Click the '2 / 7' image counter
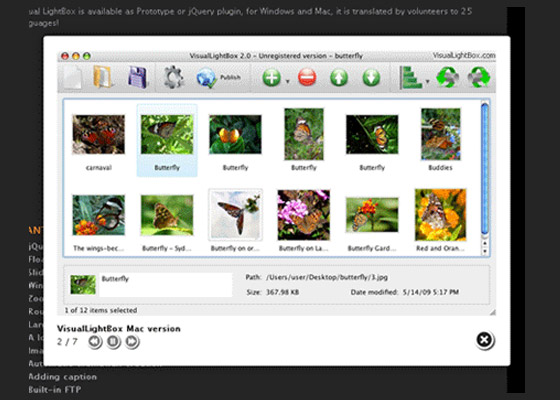The width and height of the screenshot is (560, 400). click(67, 342)
